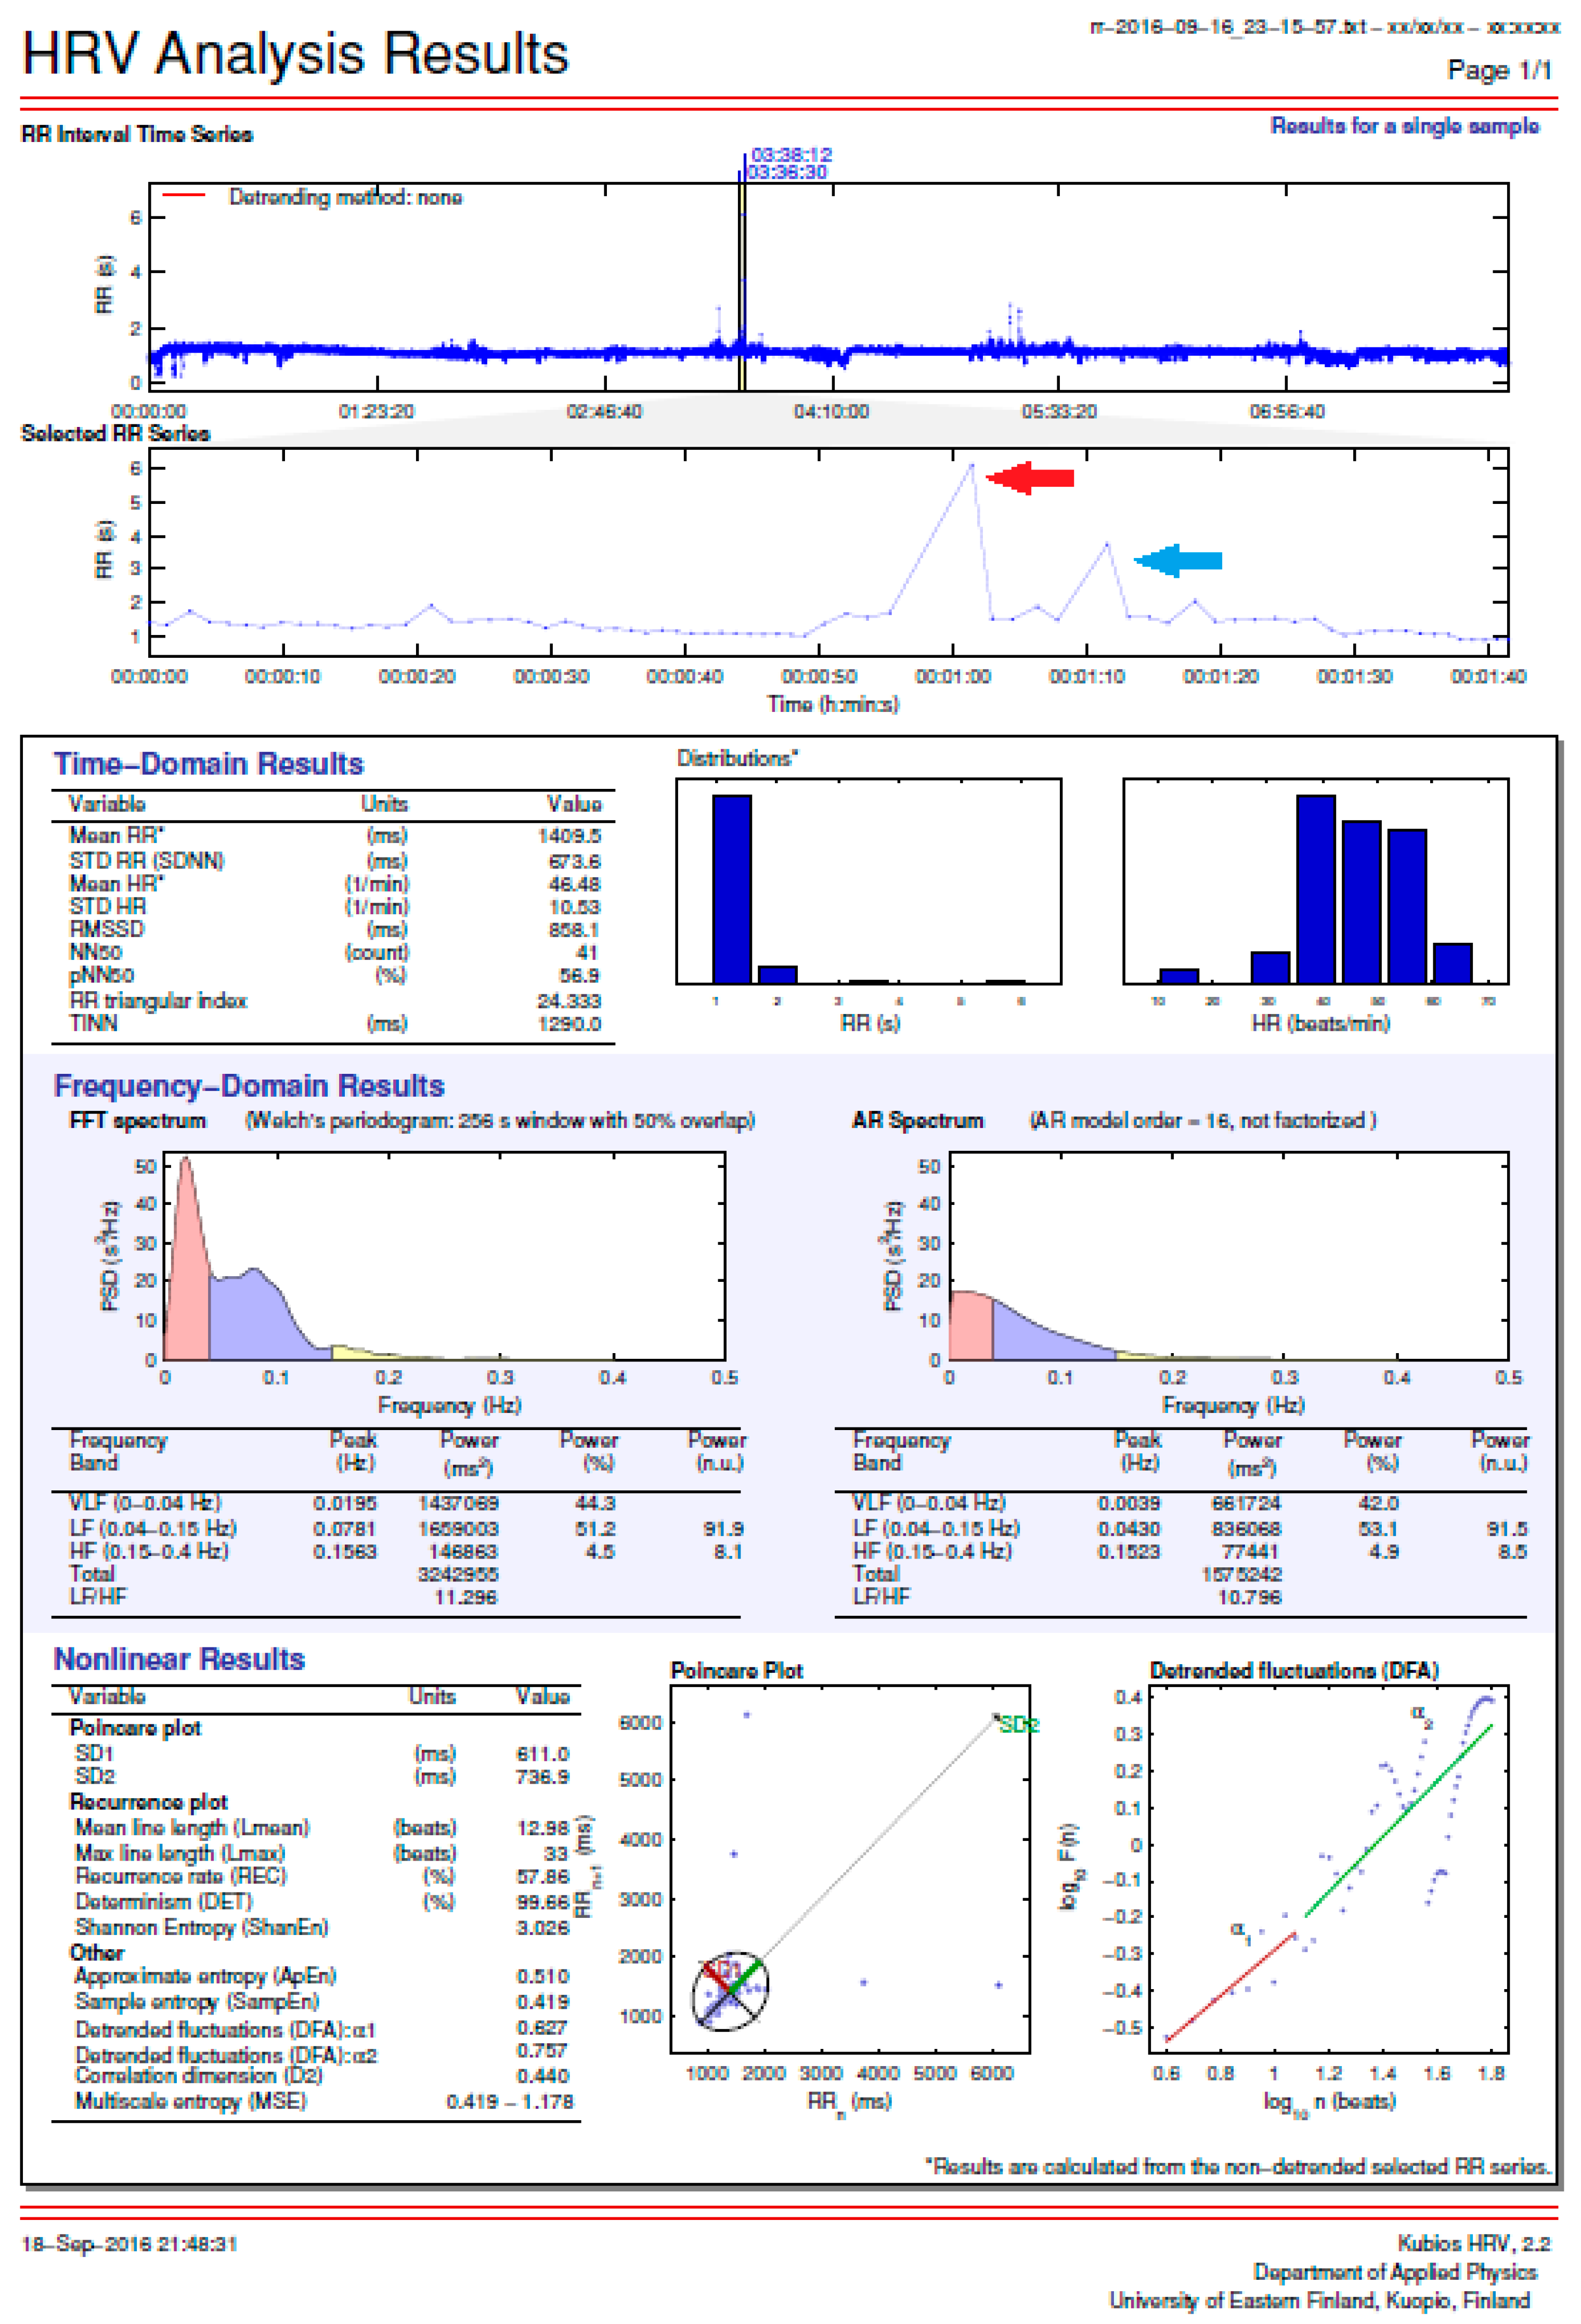Viewport: 1581px width, 2324px height.
Task: Click the red detrending legend line
Action: coord(183,196)
